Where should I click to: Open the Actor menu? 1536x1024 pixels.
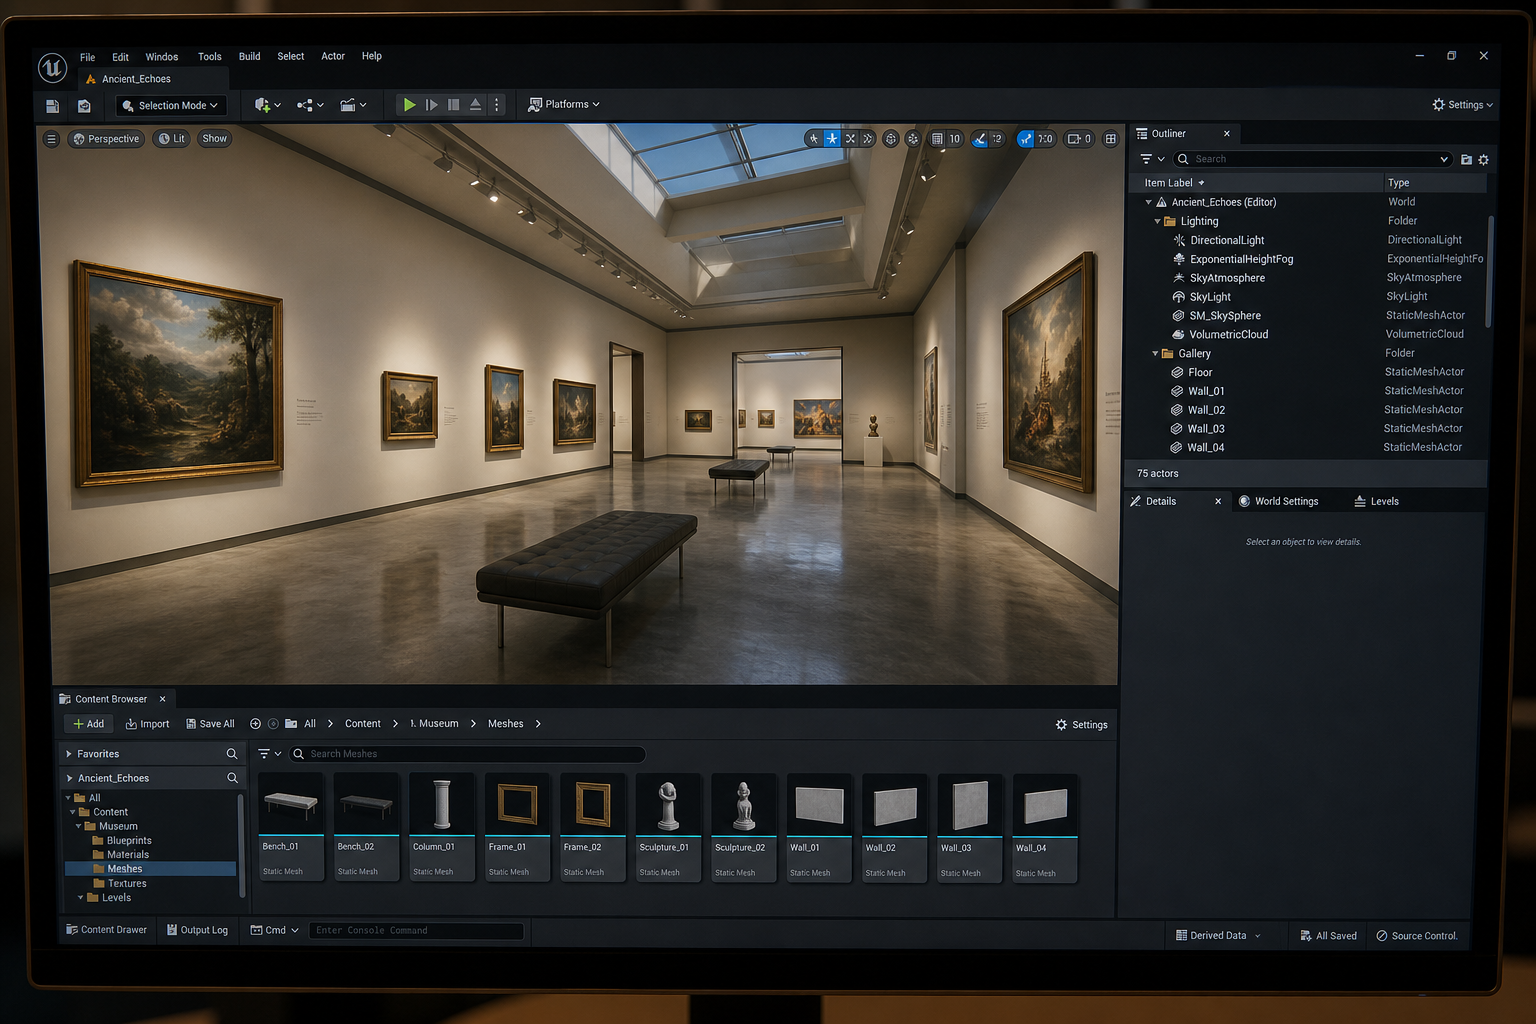333,56
